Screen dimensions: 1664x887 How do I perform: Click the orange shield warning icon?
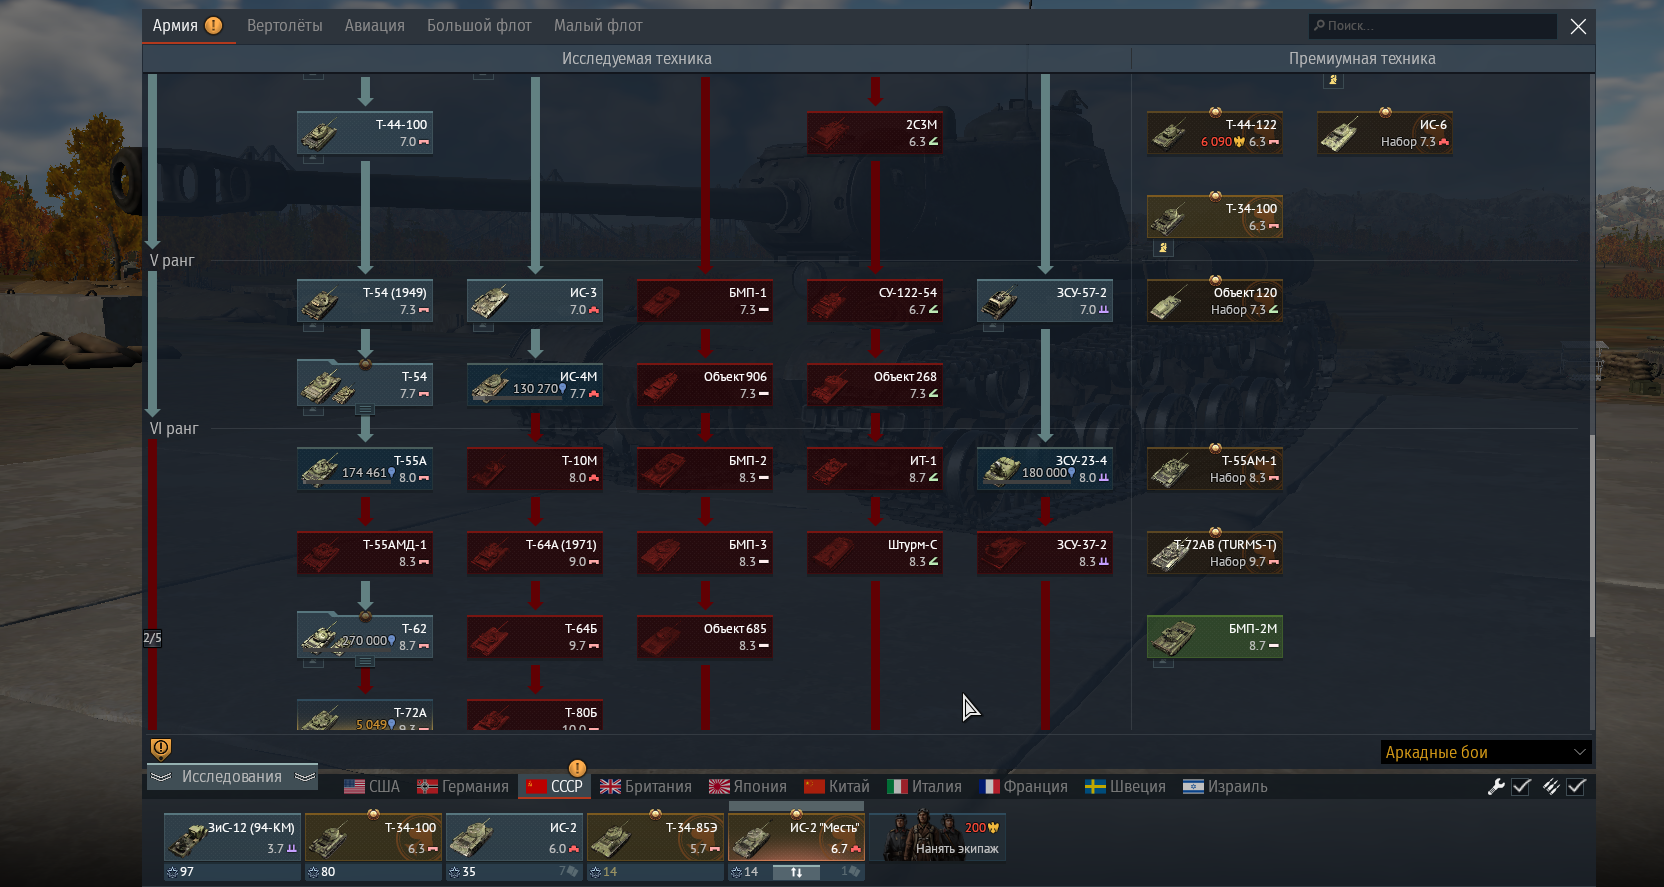160,749
